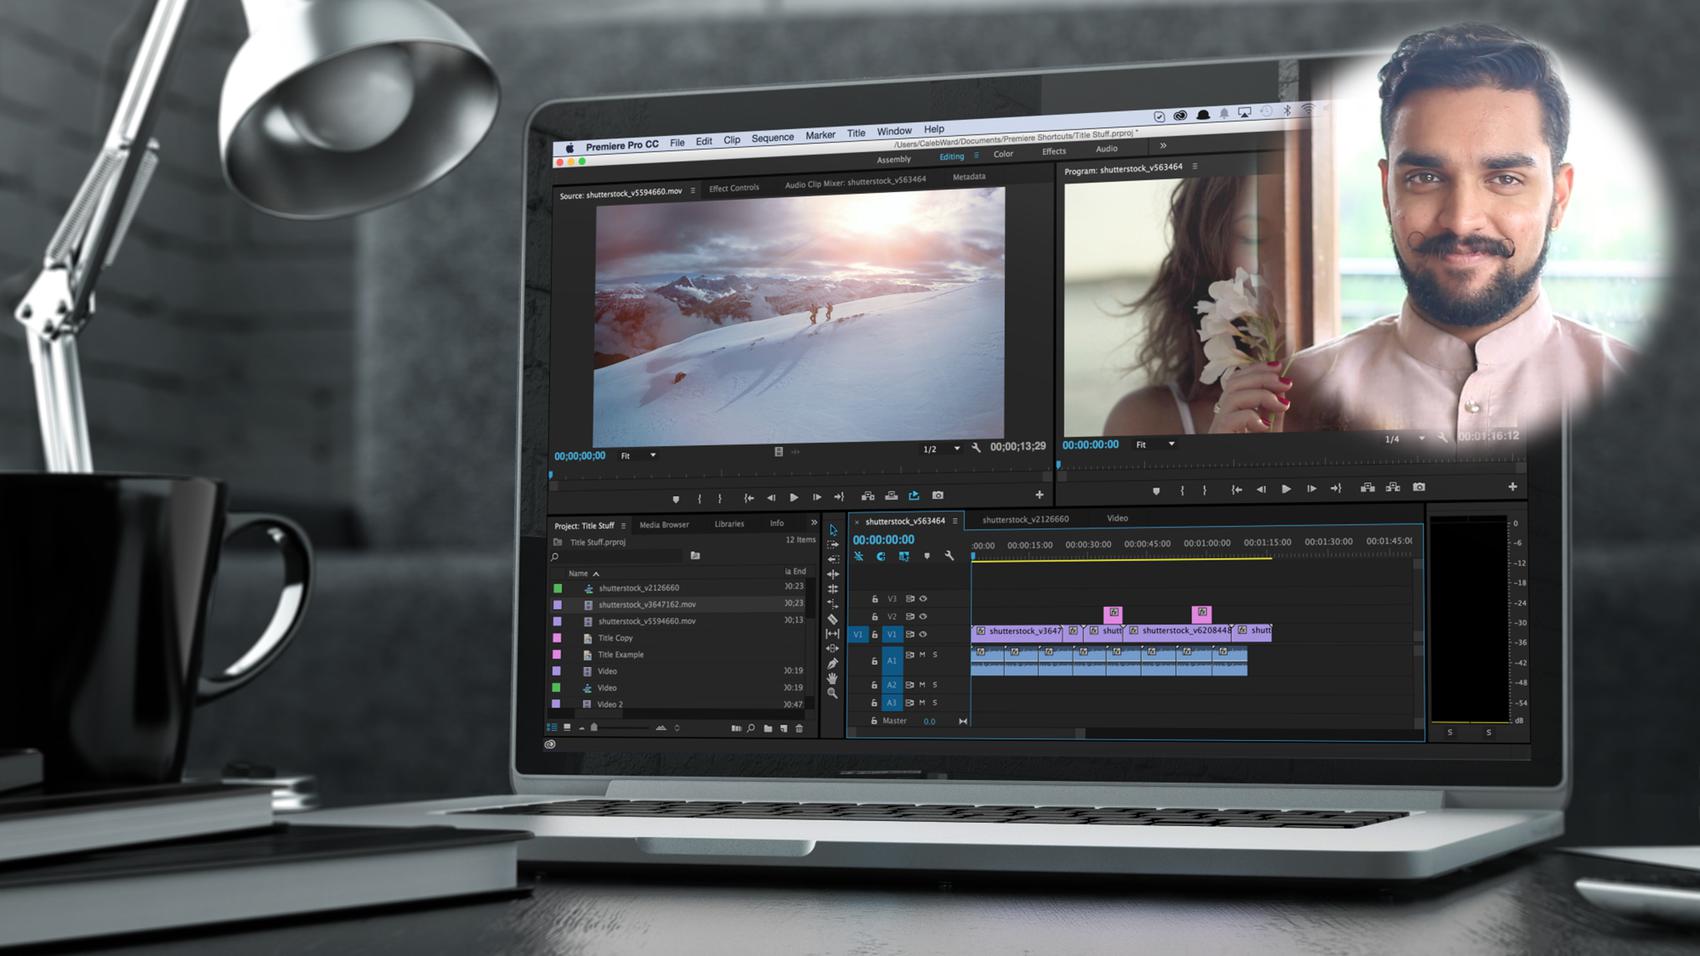Image resolution: width=1700 pixels, height=956 pixels.
Task: Toggle V3 track output eye
Action: (x=923, y=599)
